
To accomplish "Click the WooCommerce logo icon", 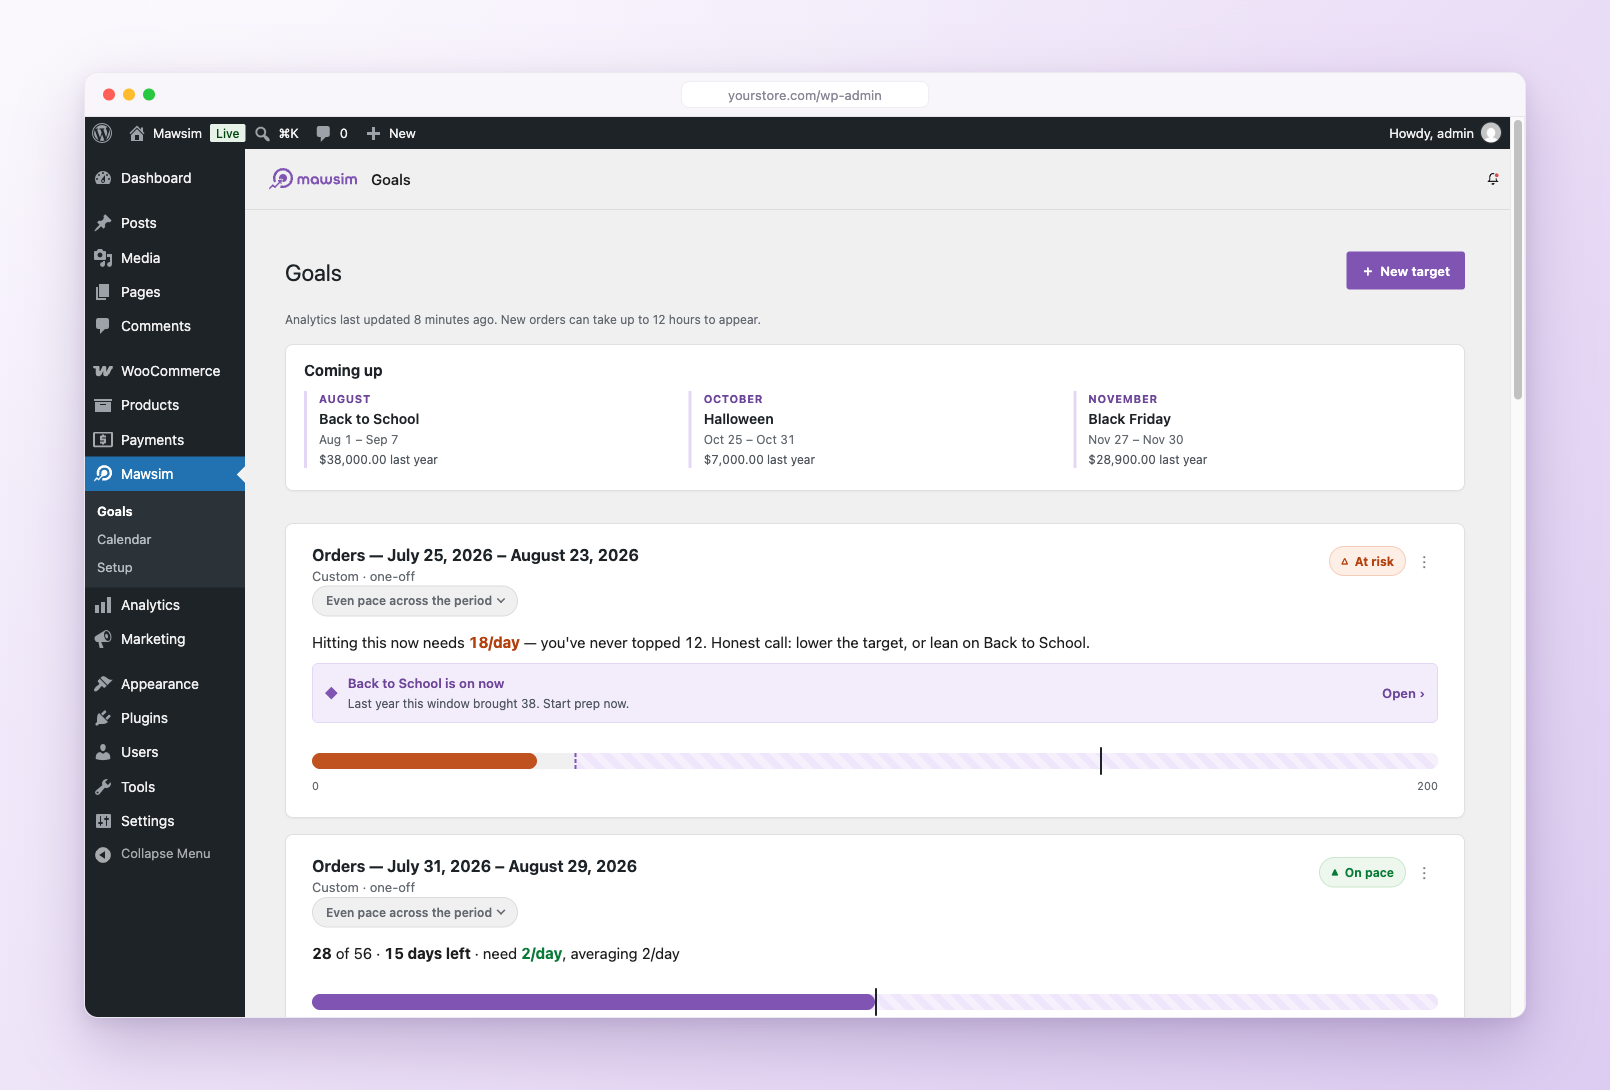I will (x=103, y=371).
